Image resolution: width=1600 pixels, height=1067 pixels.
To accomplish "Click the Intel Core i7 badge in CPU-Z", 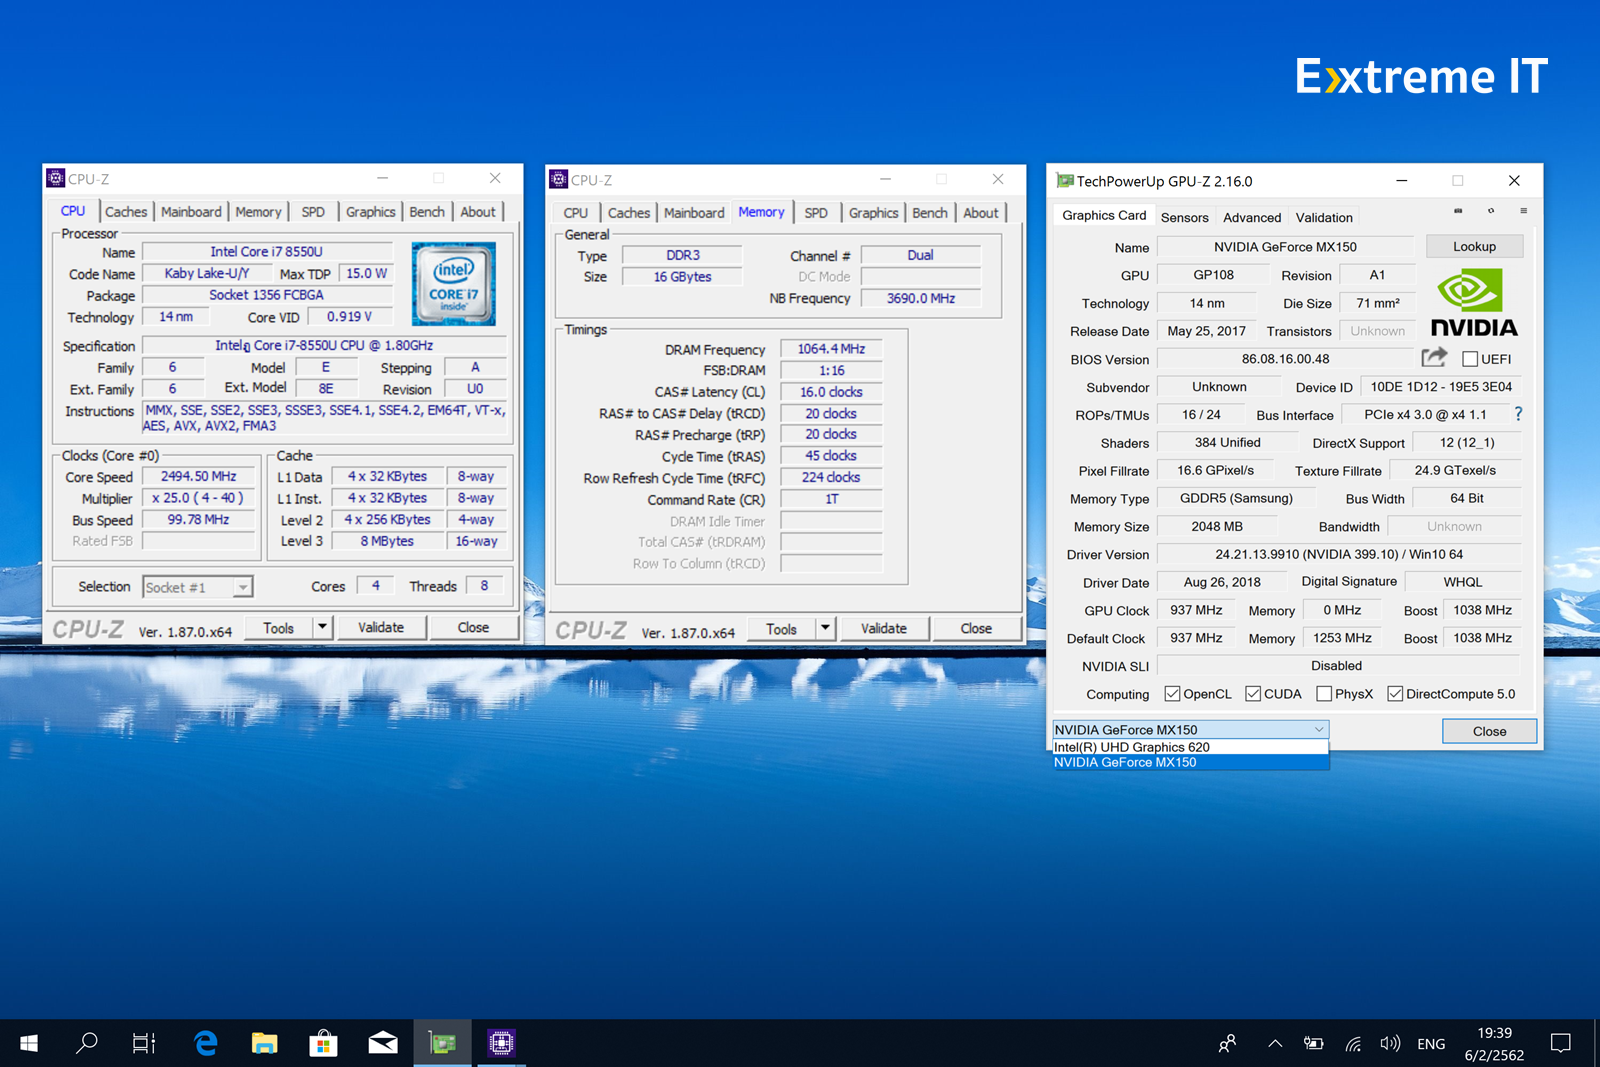I will point(454,284).
